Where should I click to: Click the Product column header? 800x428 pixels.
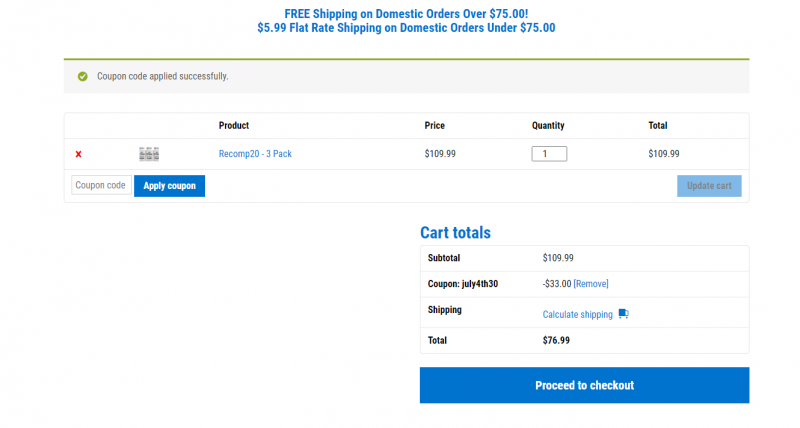pos(234,125)
